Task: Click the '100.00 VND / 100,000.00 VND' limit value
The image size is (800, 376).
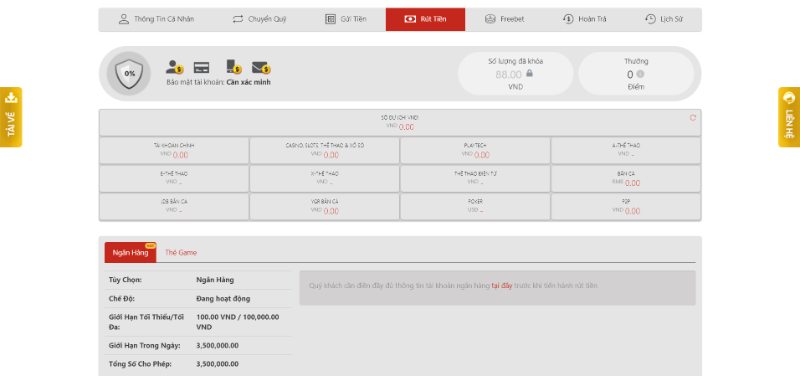Action: [x=238, y=322]
